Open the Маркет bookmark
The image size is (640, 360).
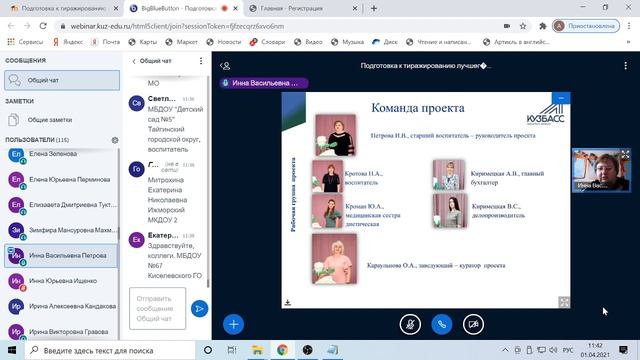(x=182, y=42)
